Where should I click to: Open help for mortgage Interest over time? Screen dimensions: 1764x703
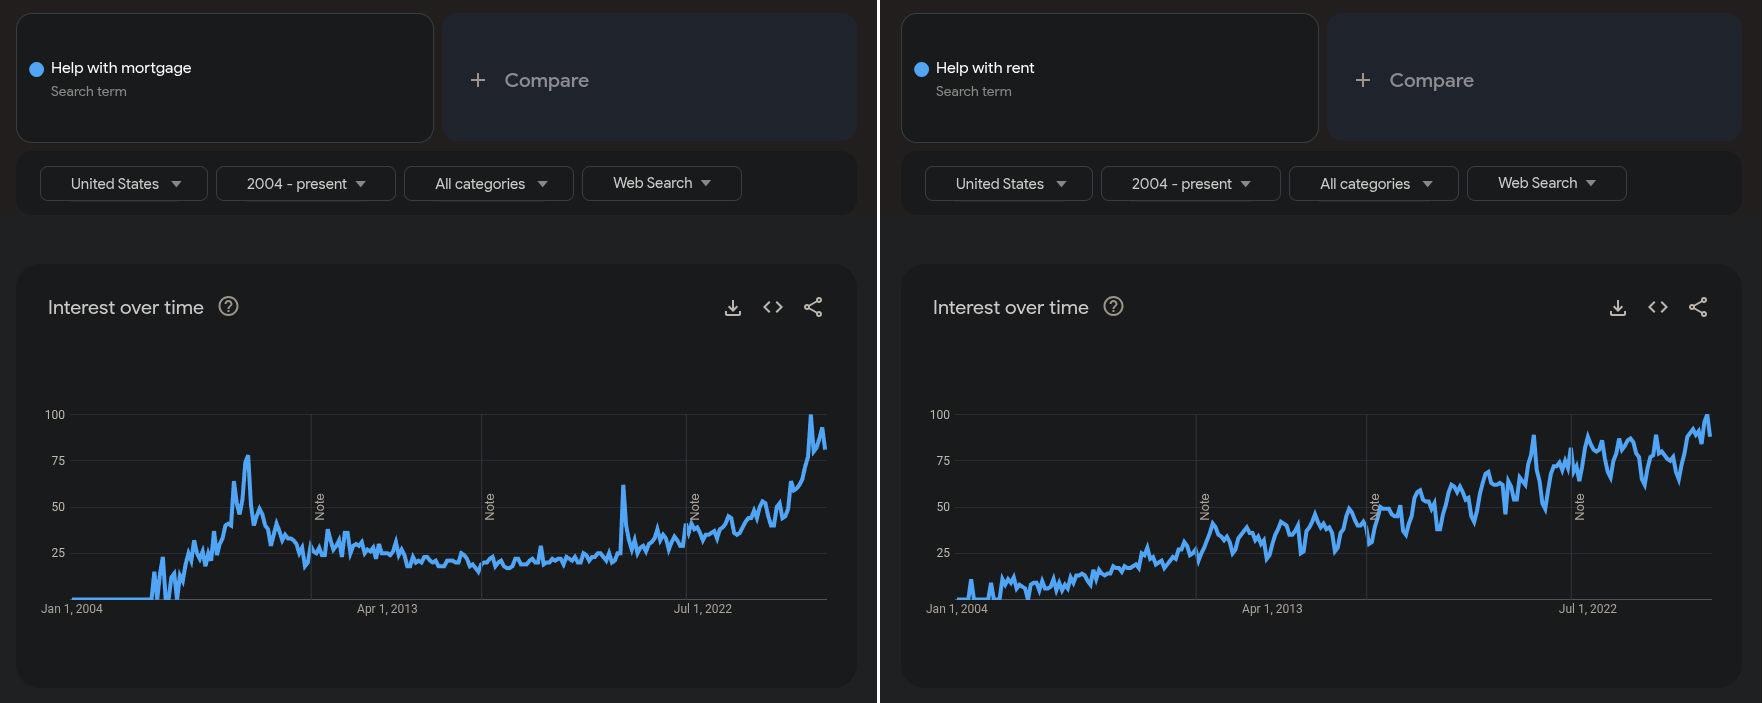229,307
